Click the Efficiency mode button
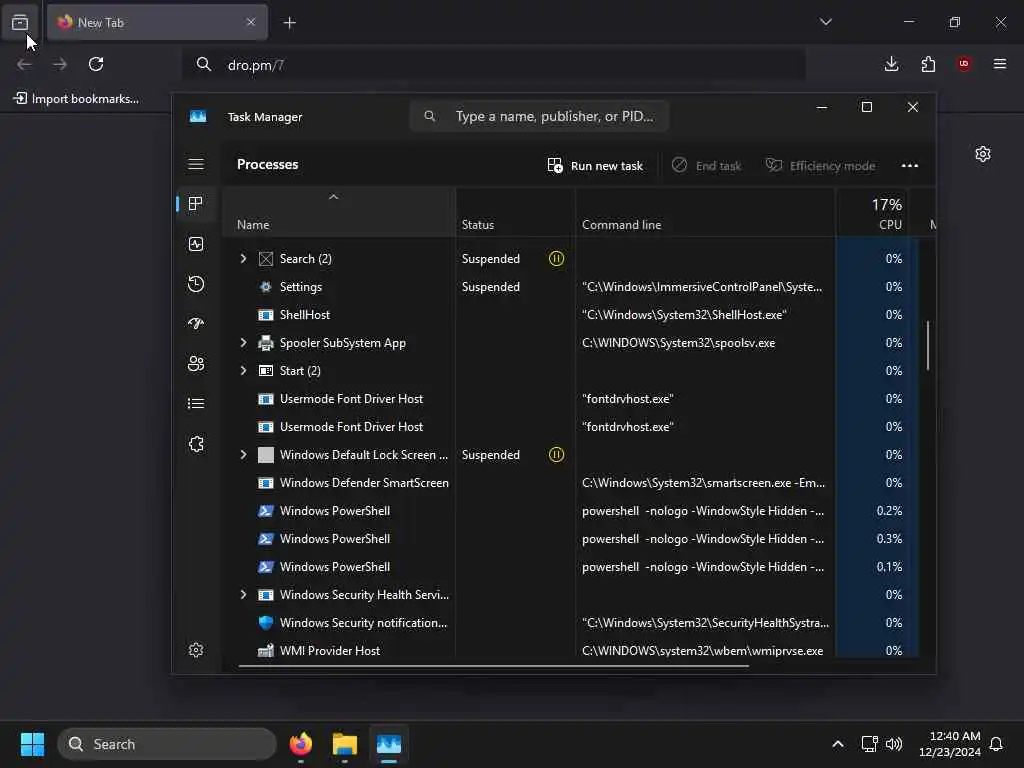 coord(820,166)
